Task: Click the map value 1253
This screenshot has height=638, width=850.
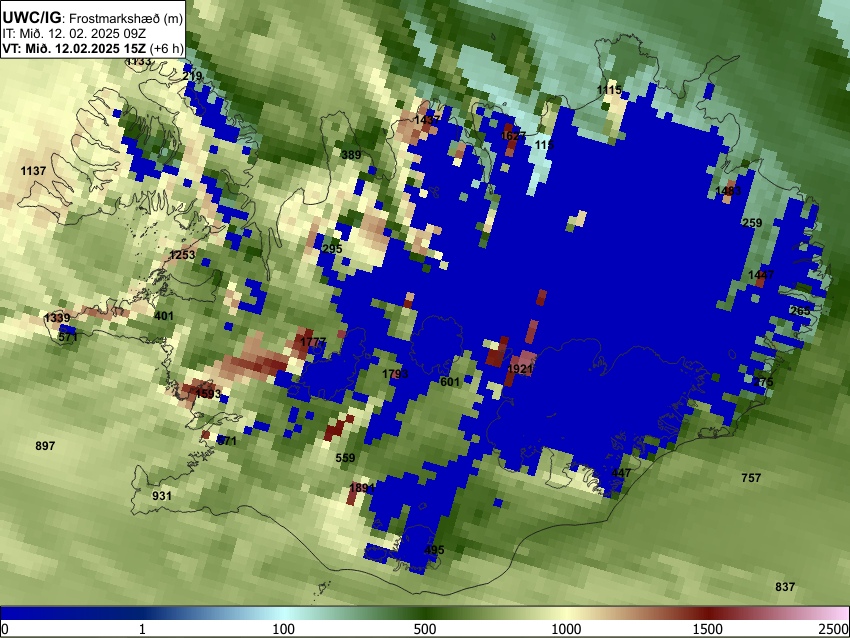Action: click(182, 255)
